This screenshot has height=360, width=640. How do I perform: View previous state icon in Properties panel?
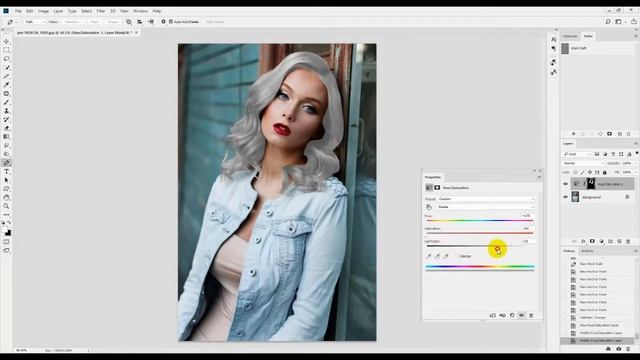click(x=502, y=316)
